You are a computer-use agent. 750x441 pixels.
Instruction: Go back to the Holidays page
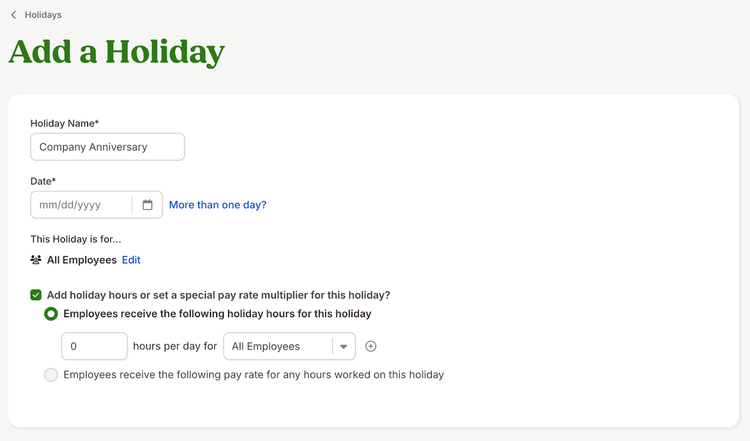[x=43, y=15]
